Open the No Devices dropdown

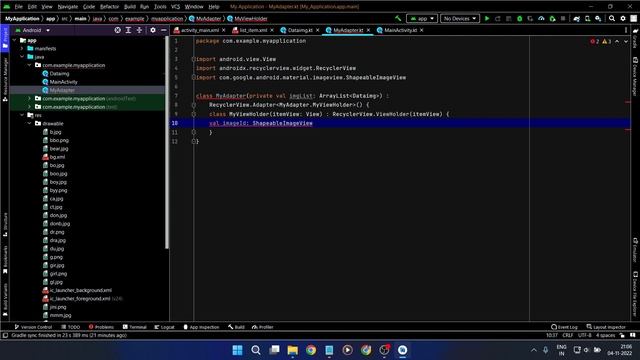[x=460, y=18]
